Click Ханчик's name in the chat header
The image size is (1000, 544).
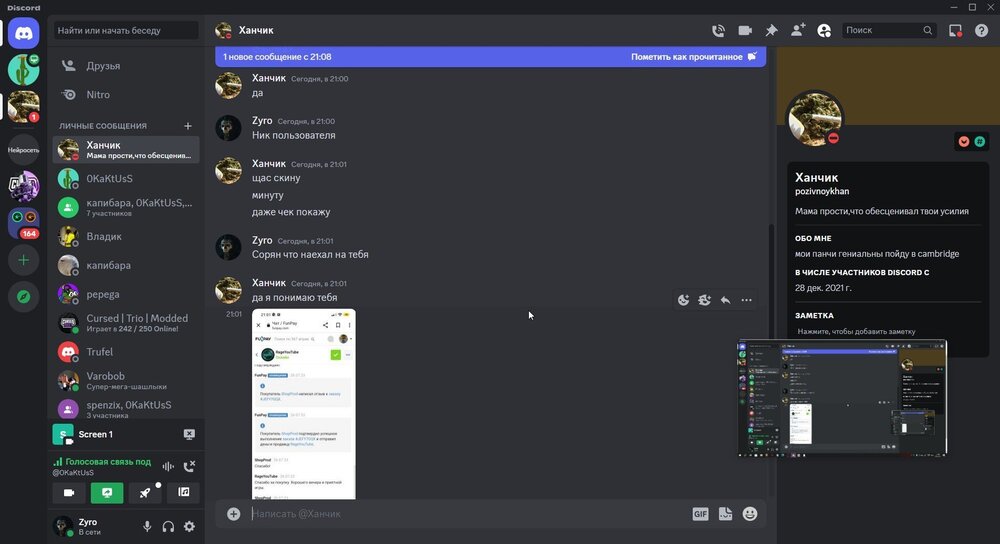256,30
